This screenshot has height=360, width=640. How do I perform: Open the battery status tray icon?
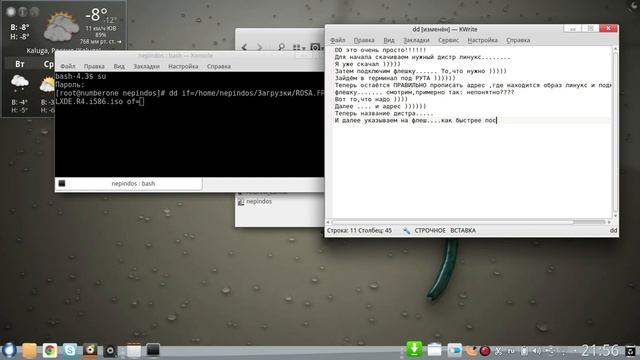tap(524, 351)
